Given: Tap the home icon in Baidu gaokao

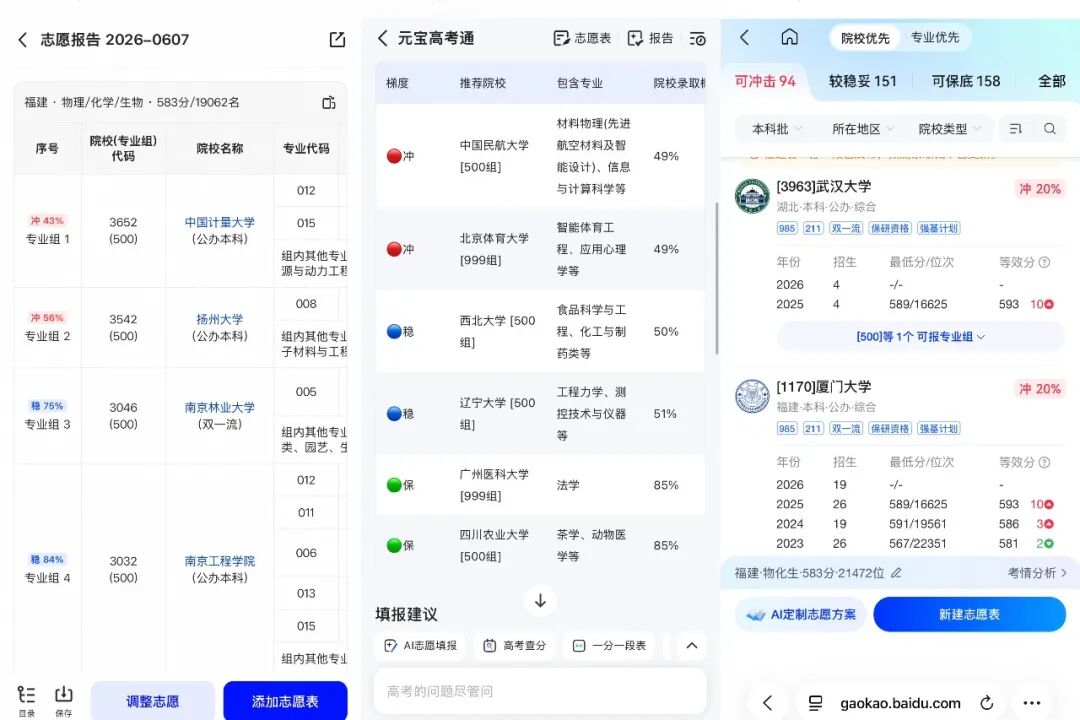Looking at the screenshot, I should pos(789,37).
